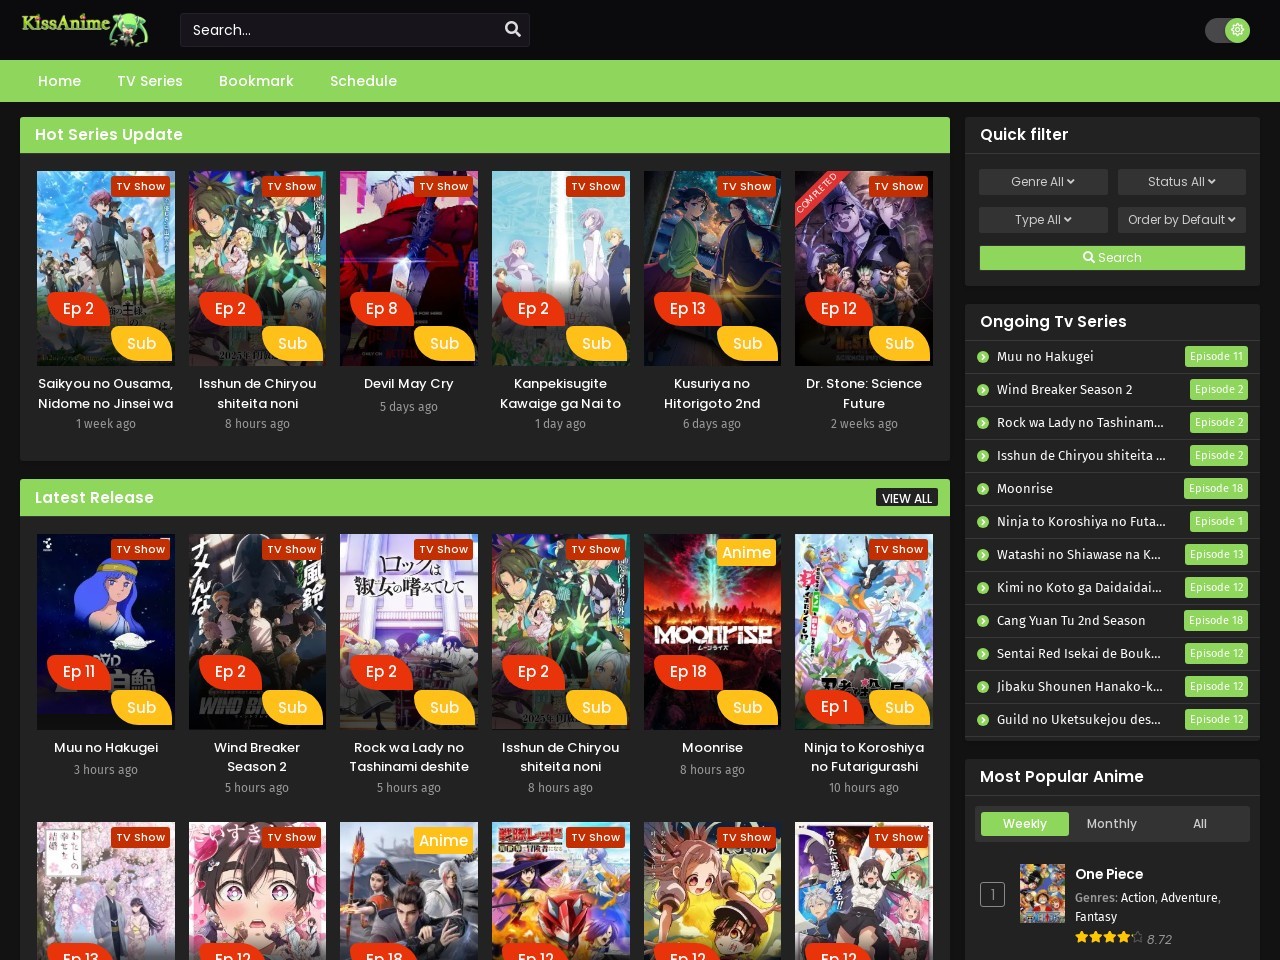
Task: Click the green Quick filter Search button
Action: pos(1112,257)
